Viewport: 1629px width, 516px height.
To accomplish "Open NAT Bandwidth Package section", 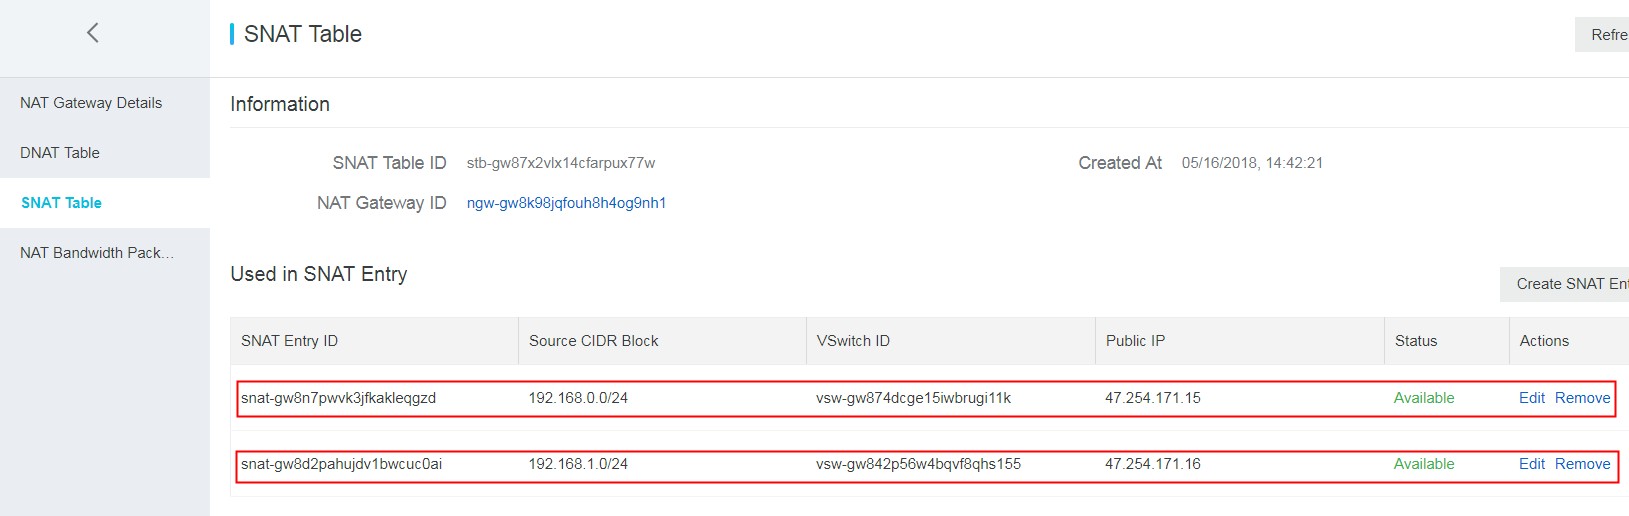I will pyautogui.click(x=97, y=253).
